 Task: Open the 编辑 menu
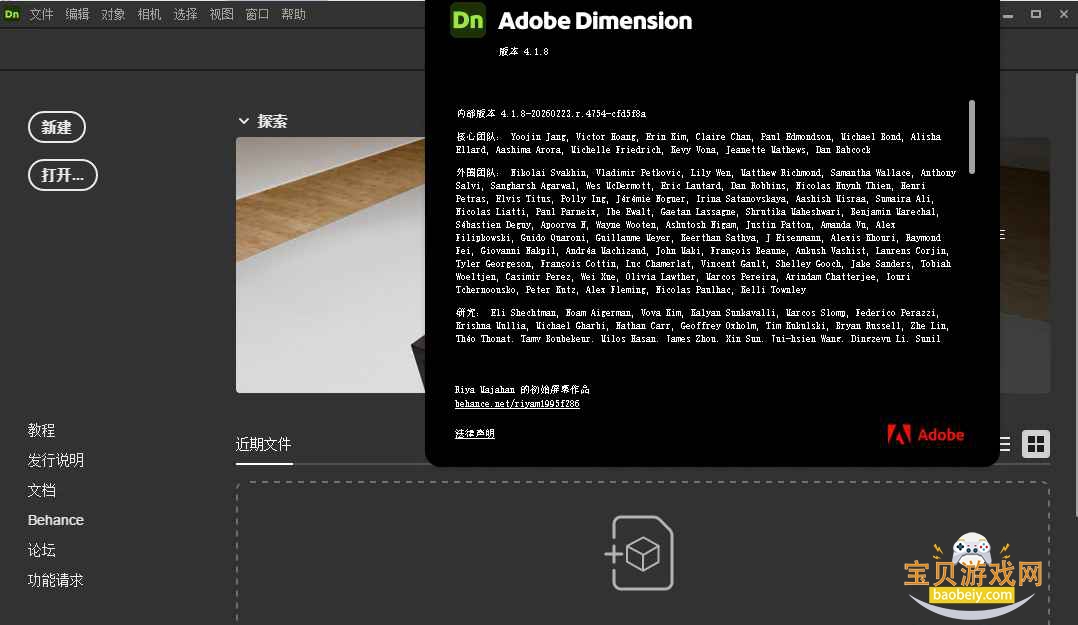coord(77,14)
